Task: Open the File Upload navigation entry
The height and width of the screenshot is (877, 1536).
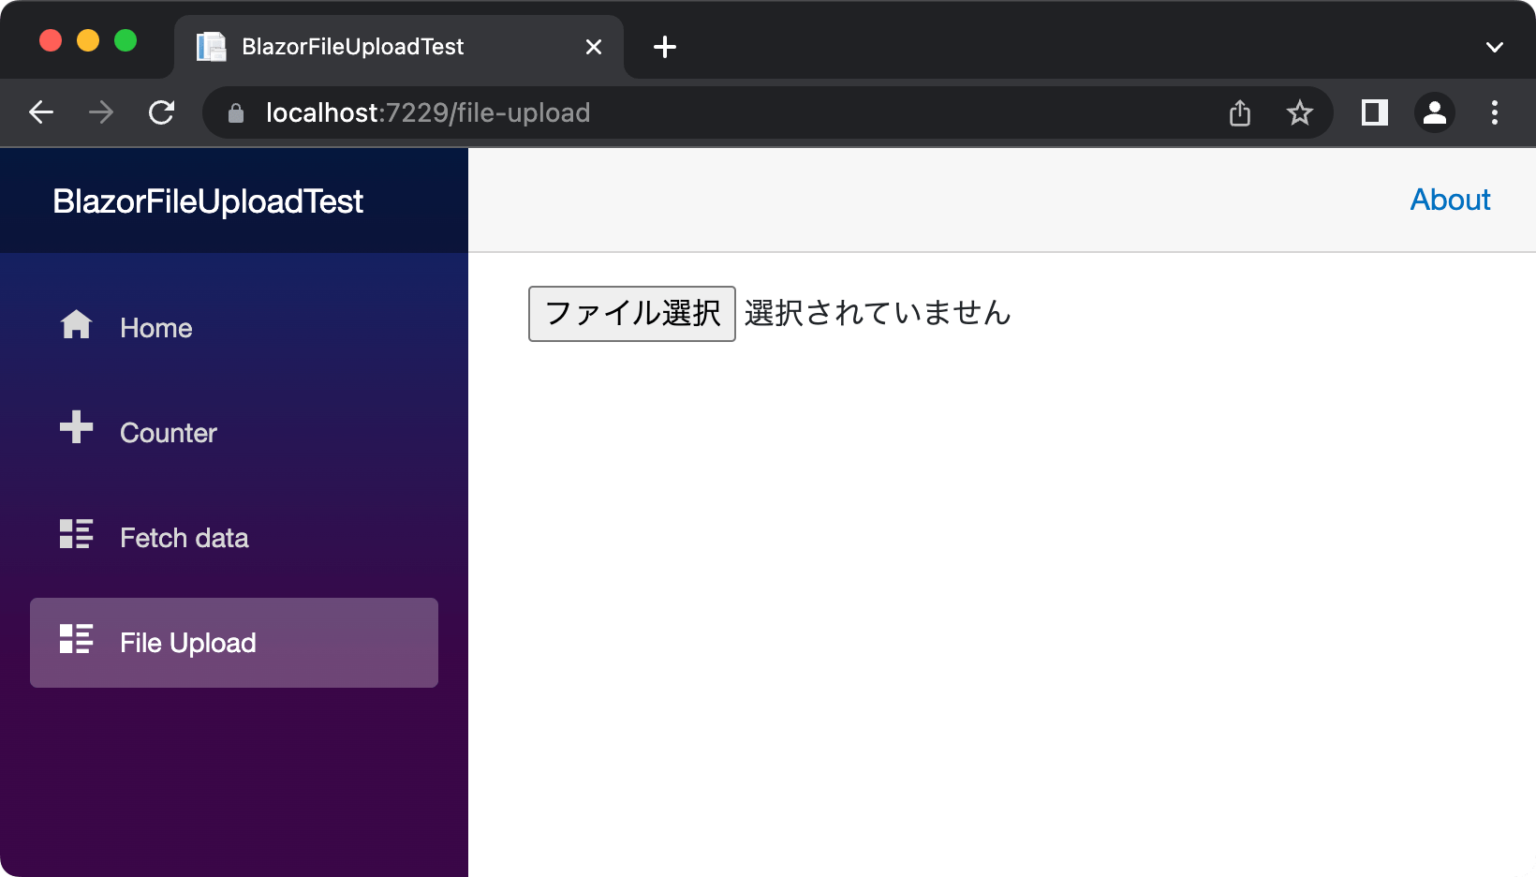Action: pos(187,642)
